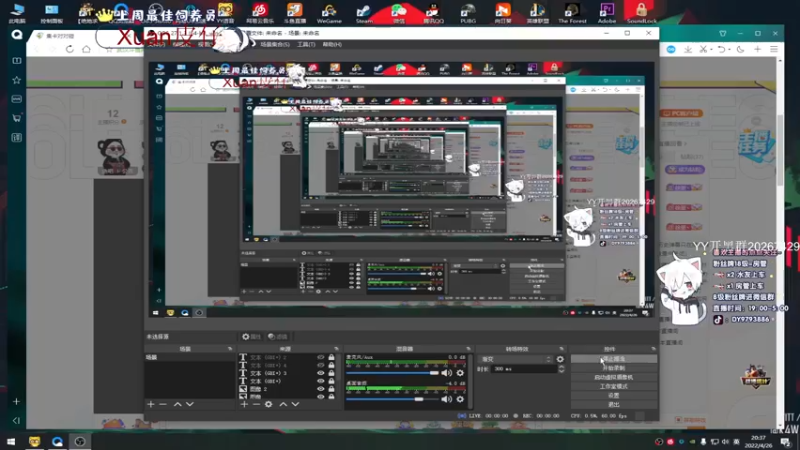Remove scene with minus in 场景 panel
Image resolution: width=800 pixels, height=450 pixels.
(x=163, y=405)
